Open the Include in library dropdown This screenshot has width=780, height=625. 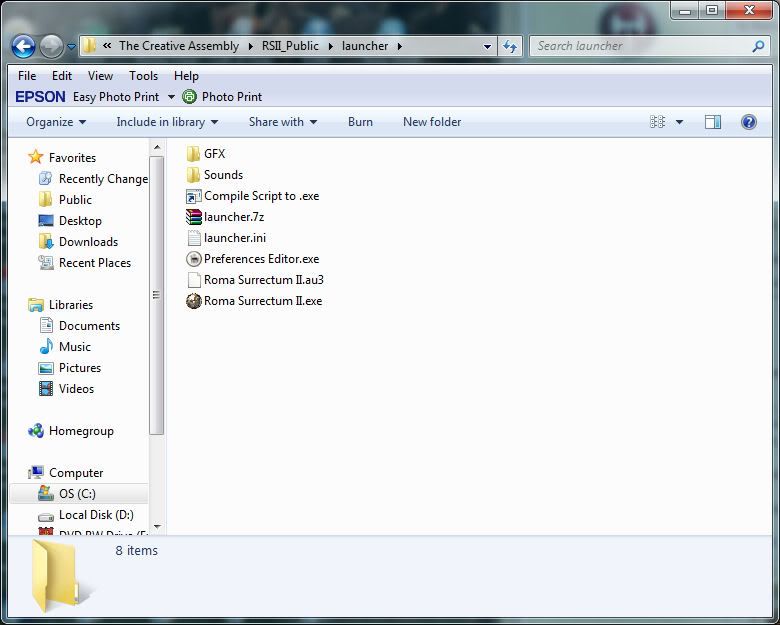point(166,122)
